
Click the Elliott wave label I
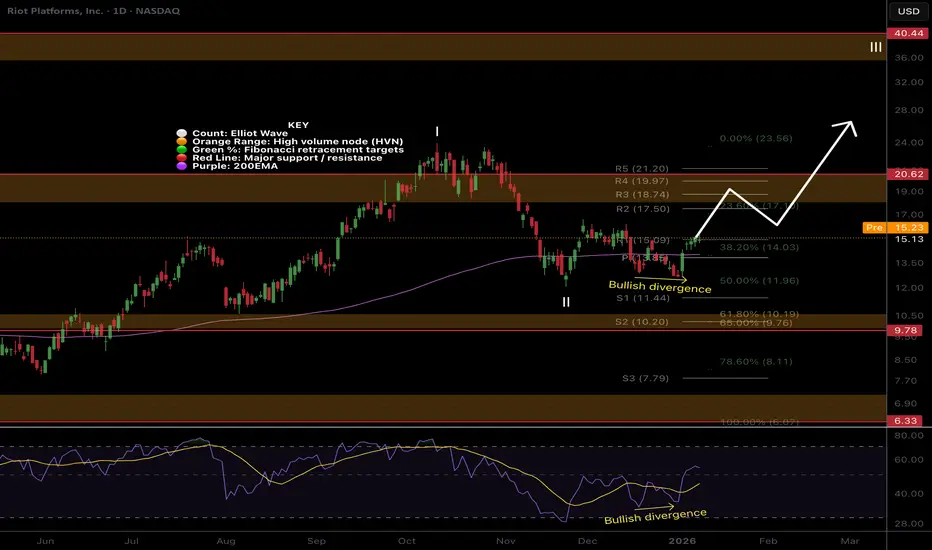click(437, 131)
